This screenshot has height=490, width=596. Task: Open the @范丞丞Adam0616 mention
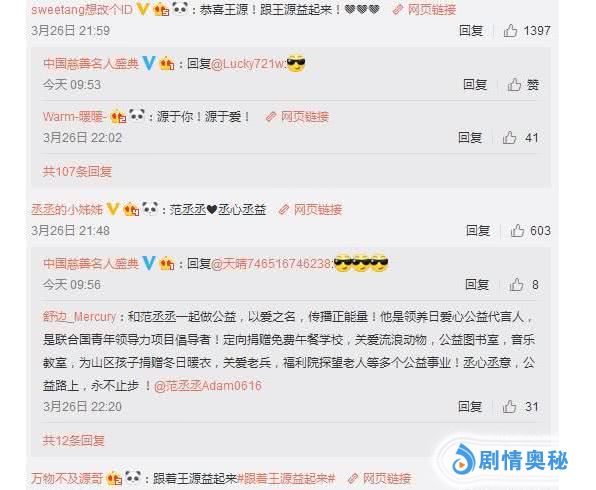tap(208, 386)
